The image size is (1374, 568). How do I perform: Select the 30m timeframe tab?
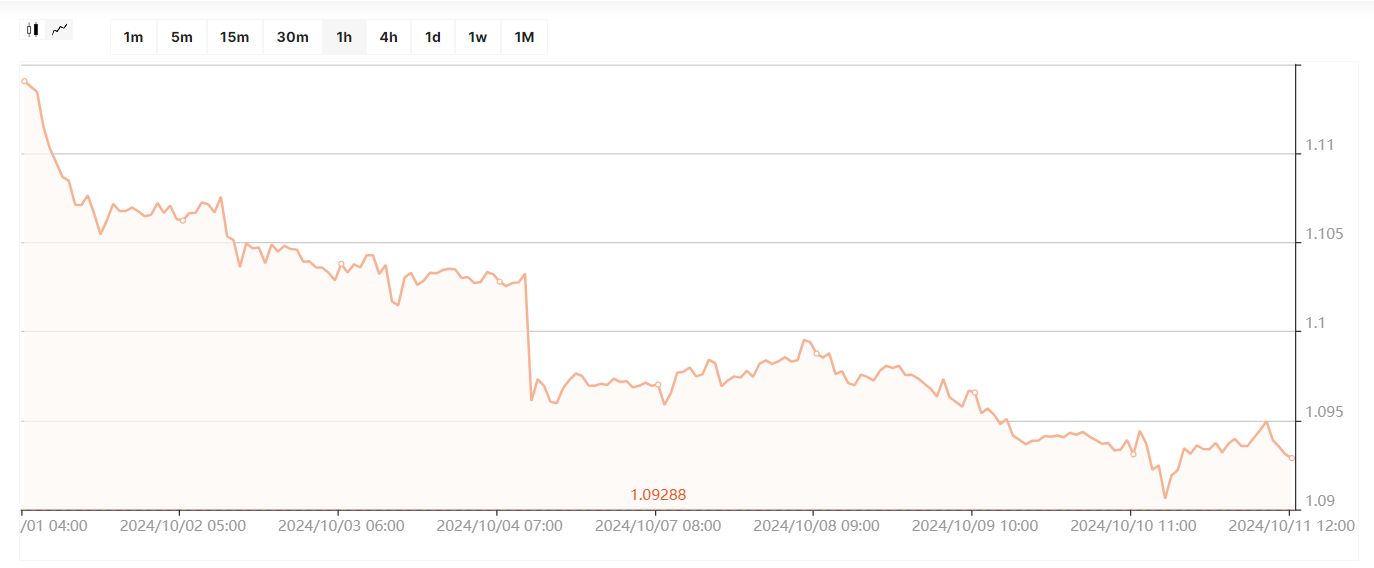pyautogui.click(x=292, y=37)
